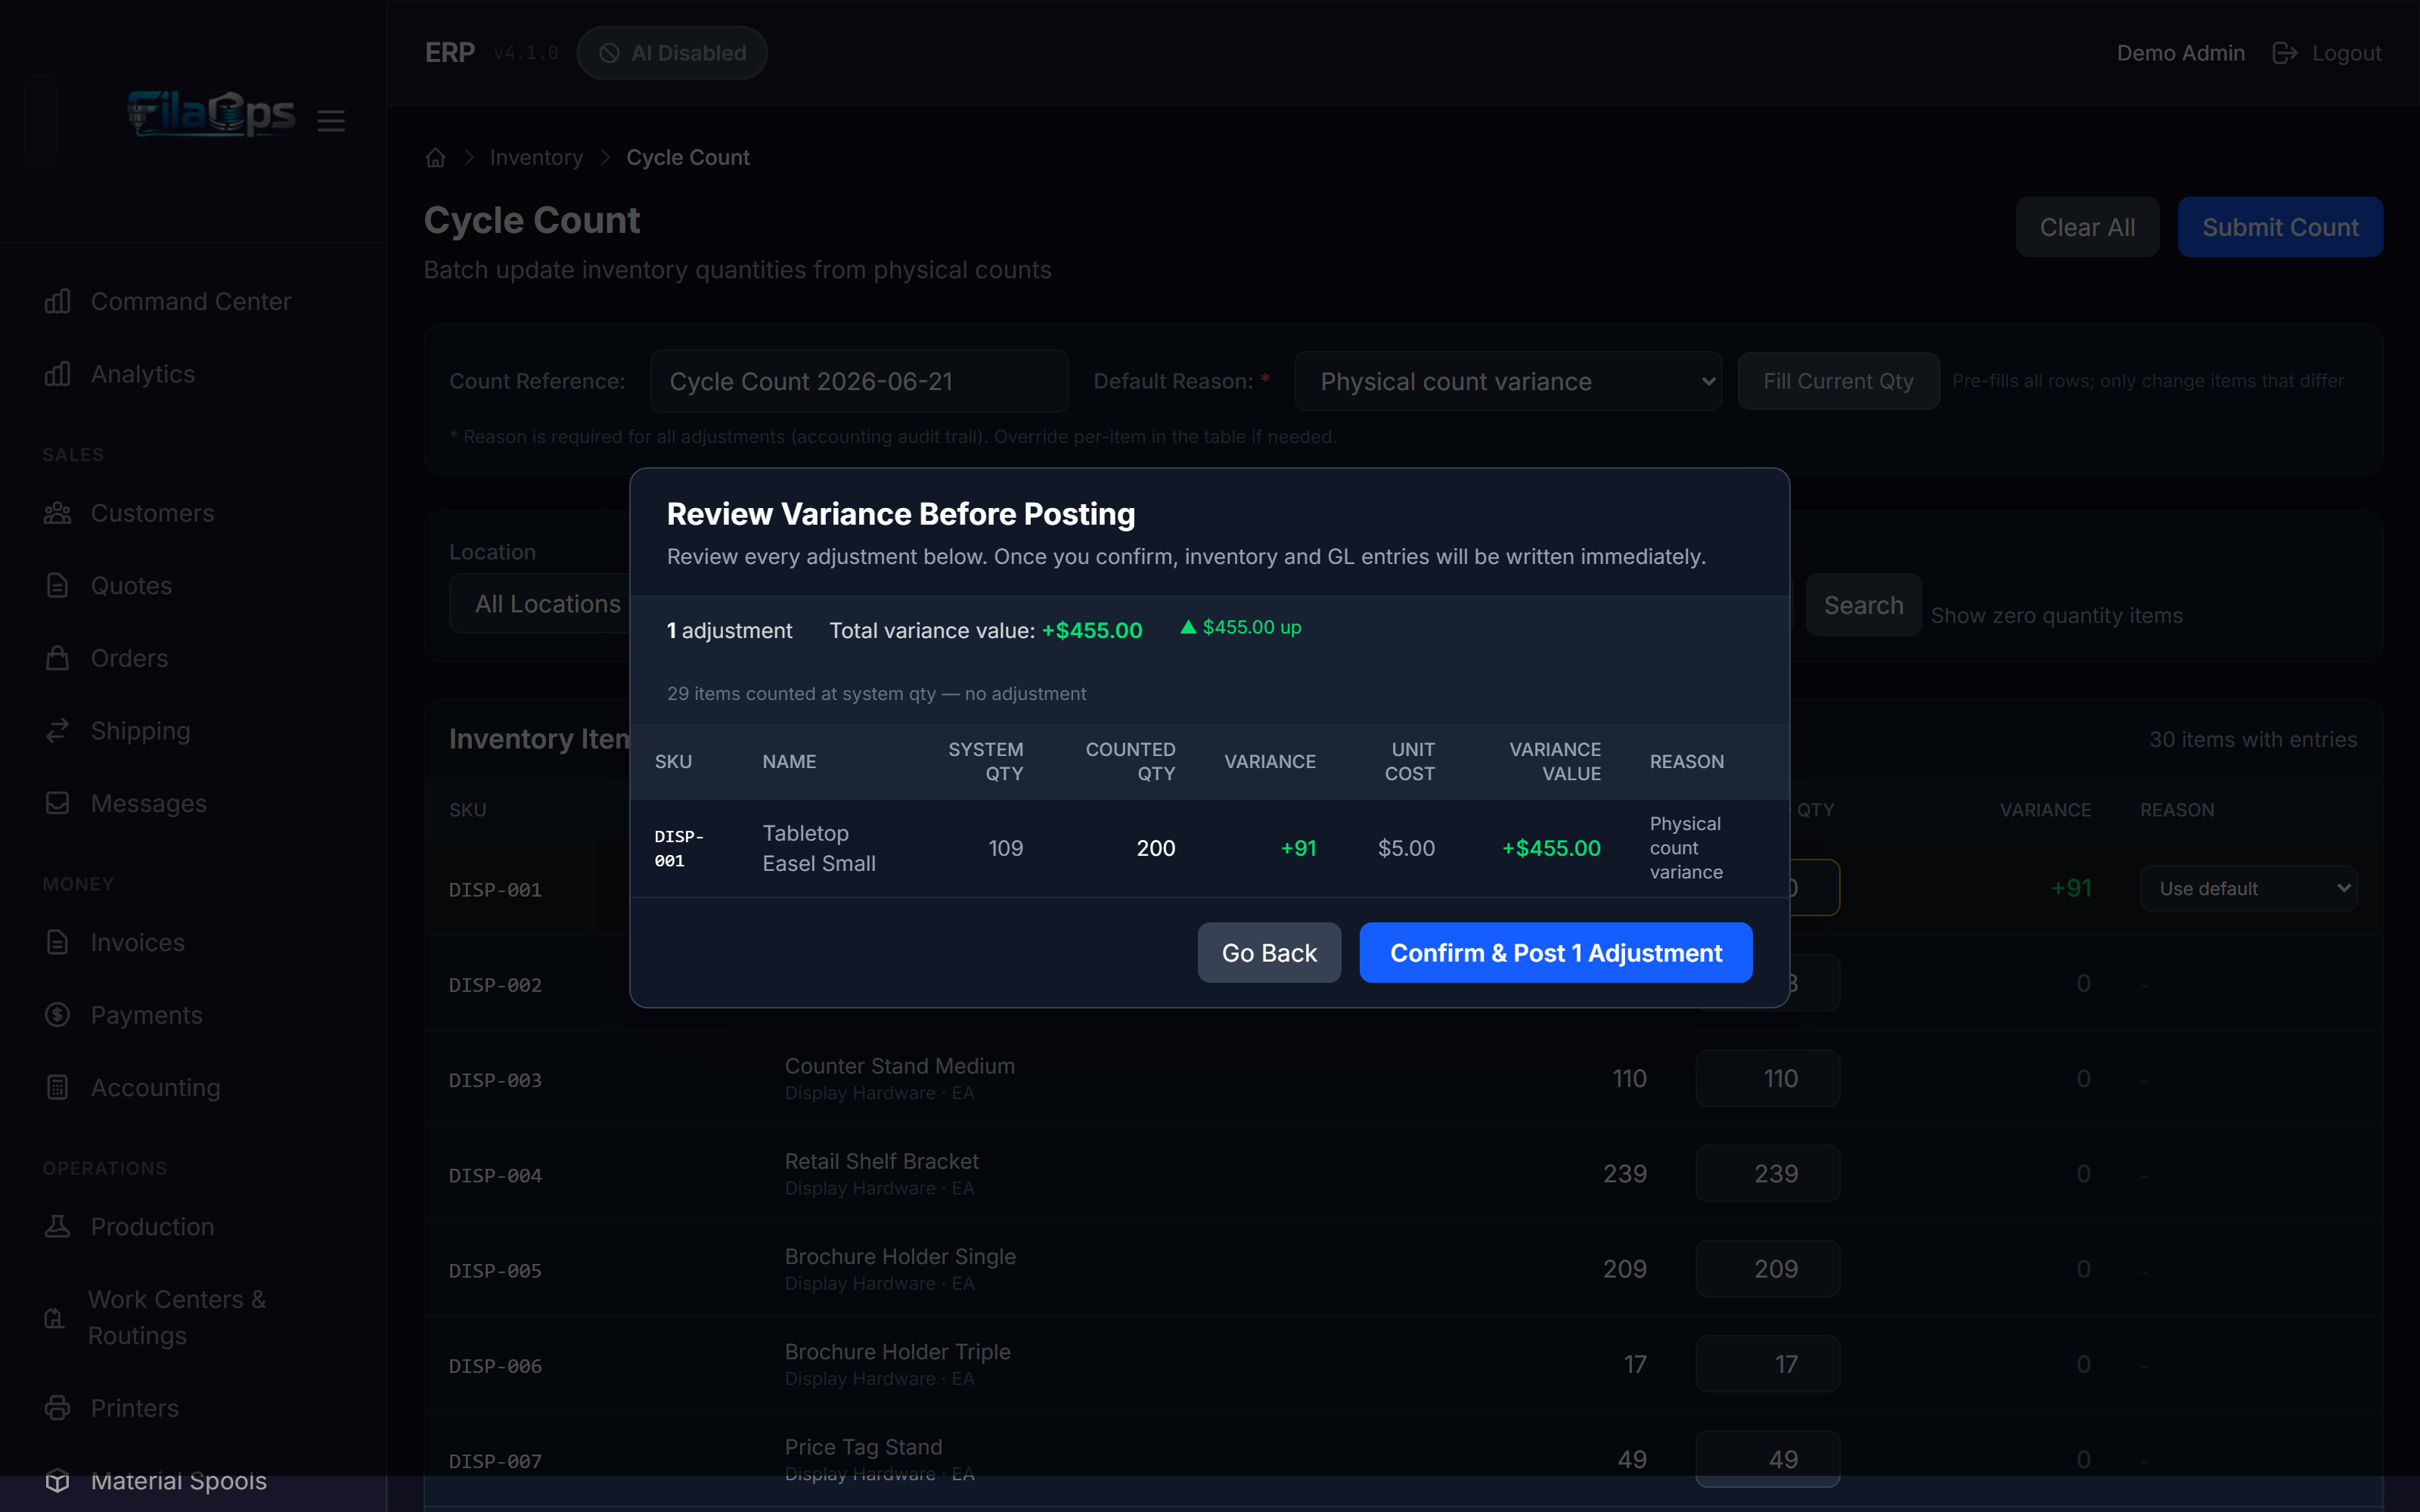Screen dimensions: 2420x1512
Task: Open All Locations dropdown
Action: tap(540, 604)
